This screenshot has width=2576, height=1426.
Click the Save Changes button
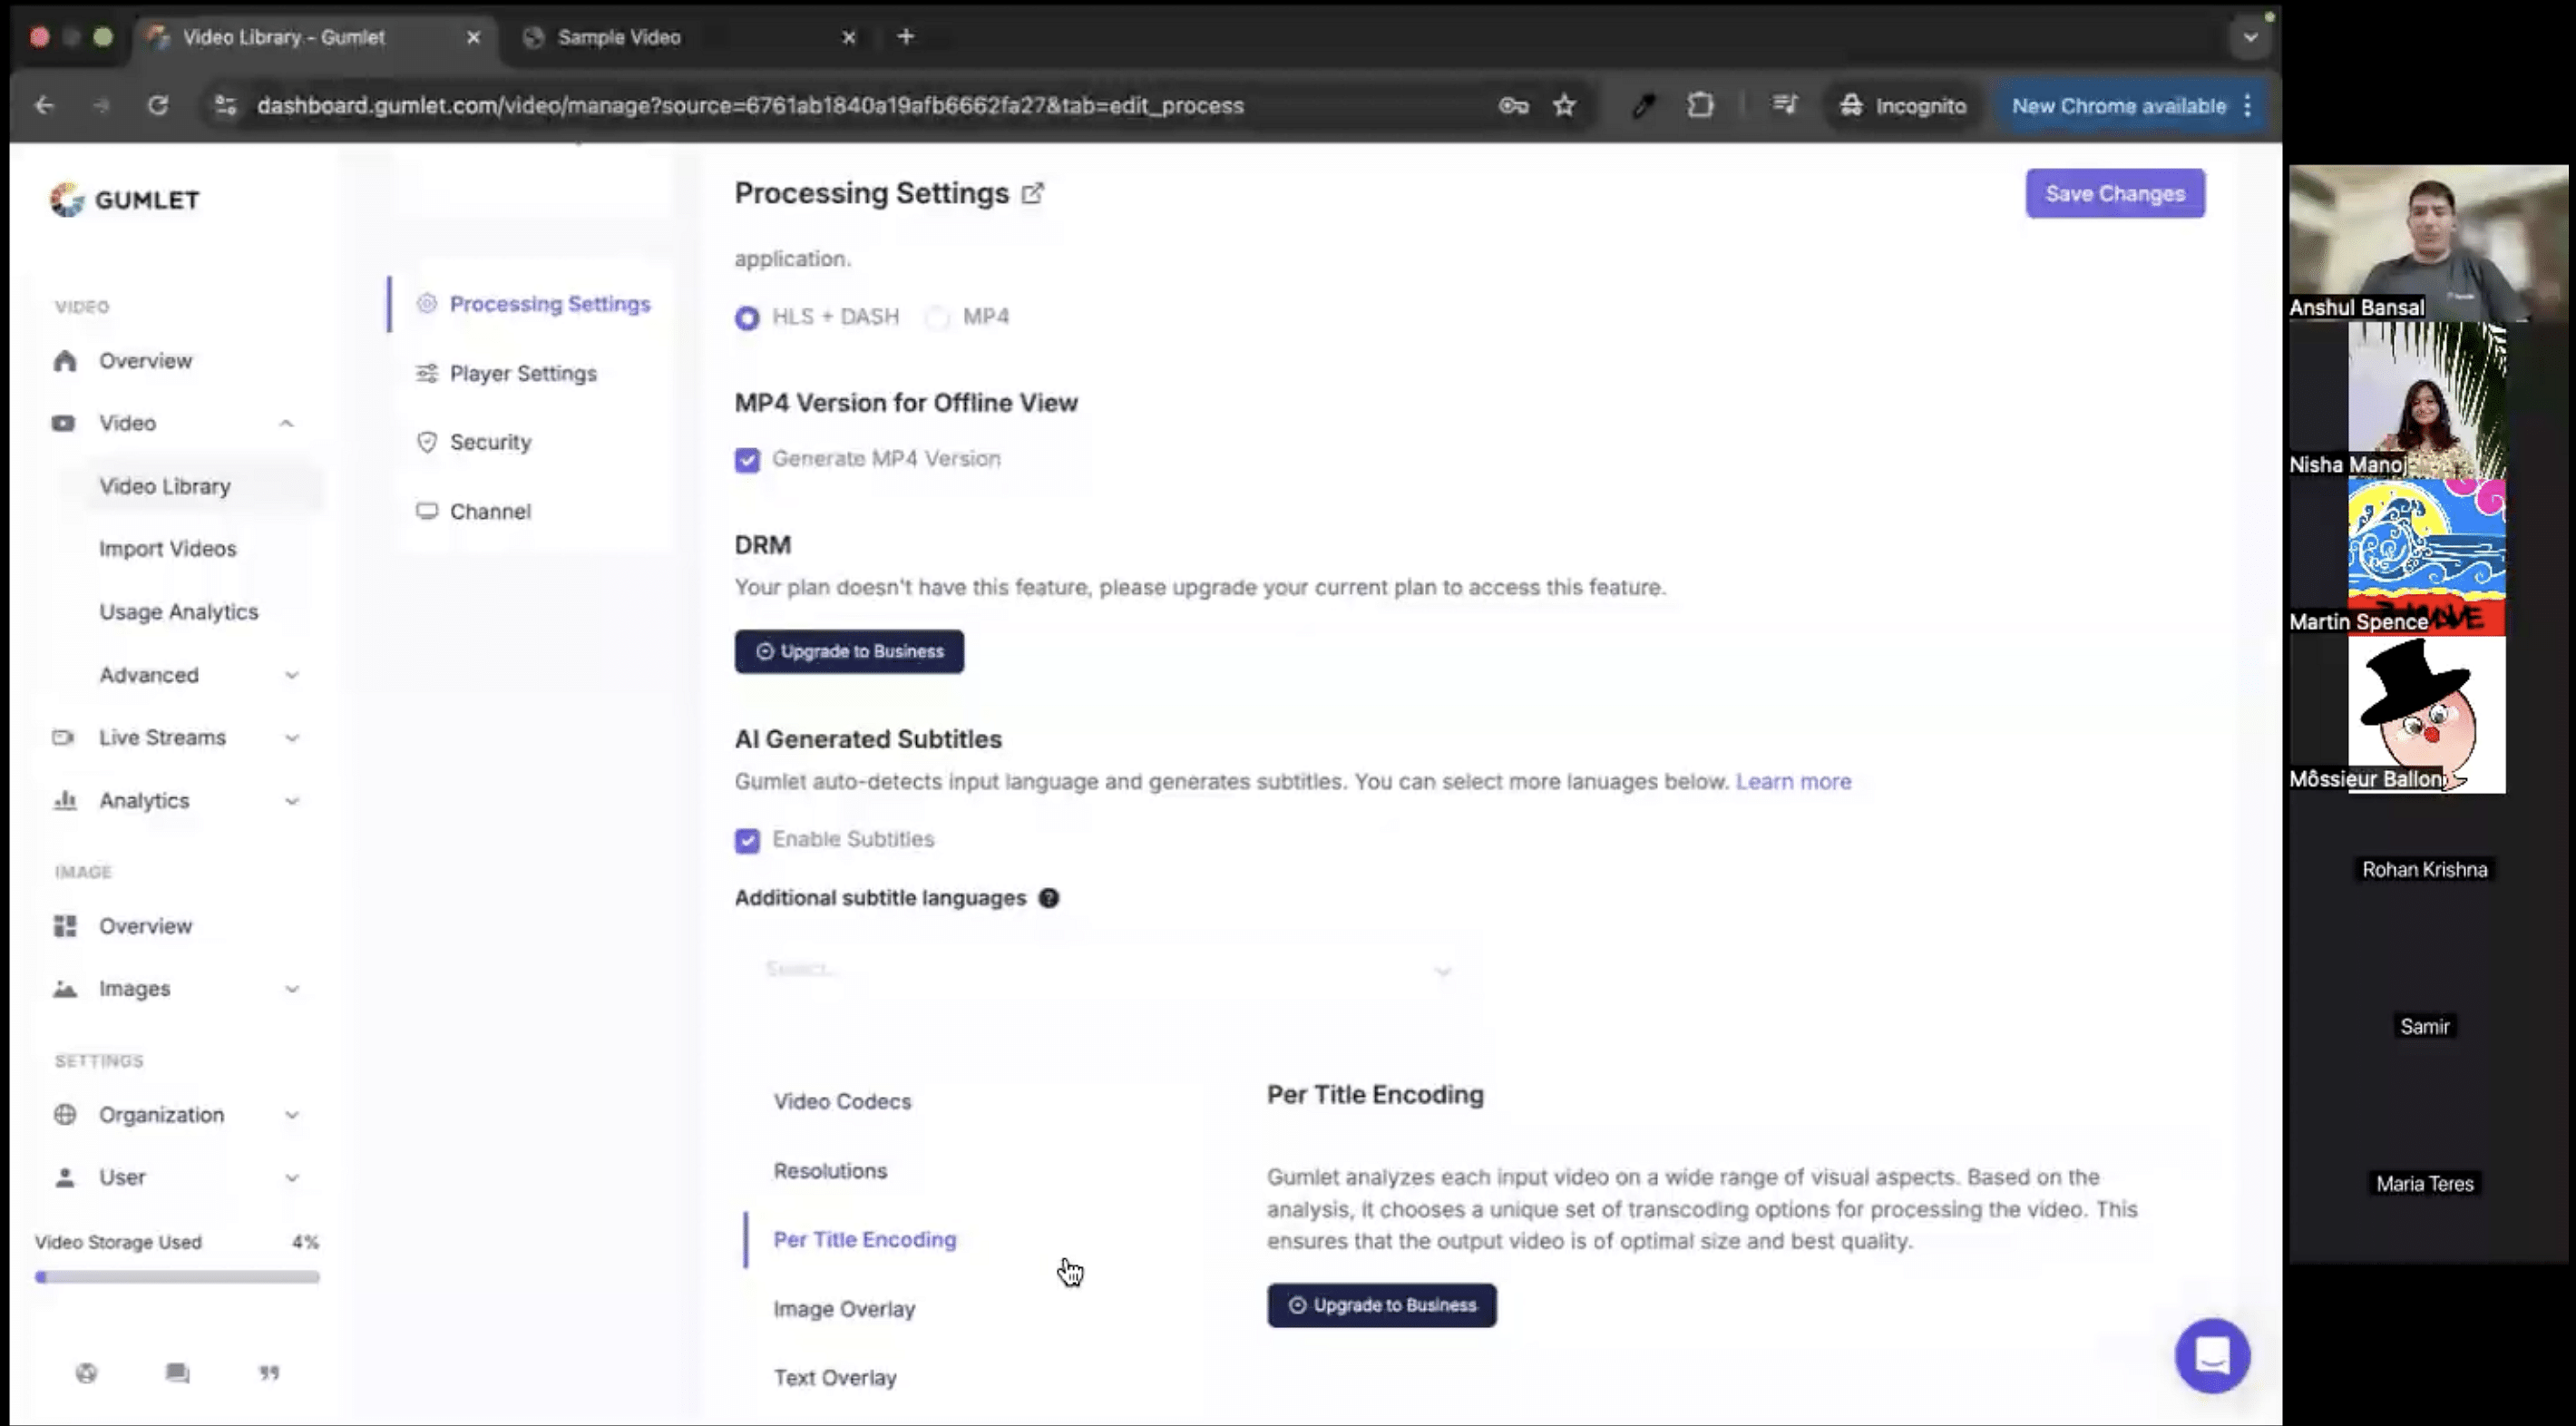pyautogui.click(x=2115, y=193)
